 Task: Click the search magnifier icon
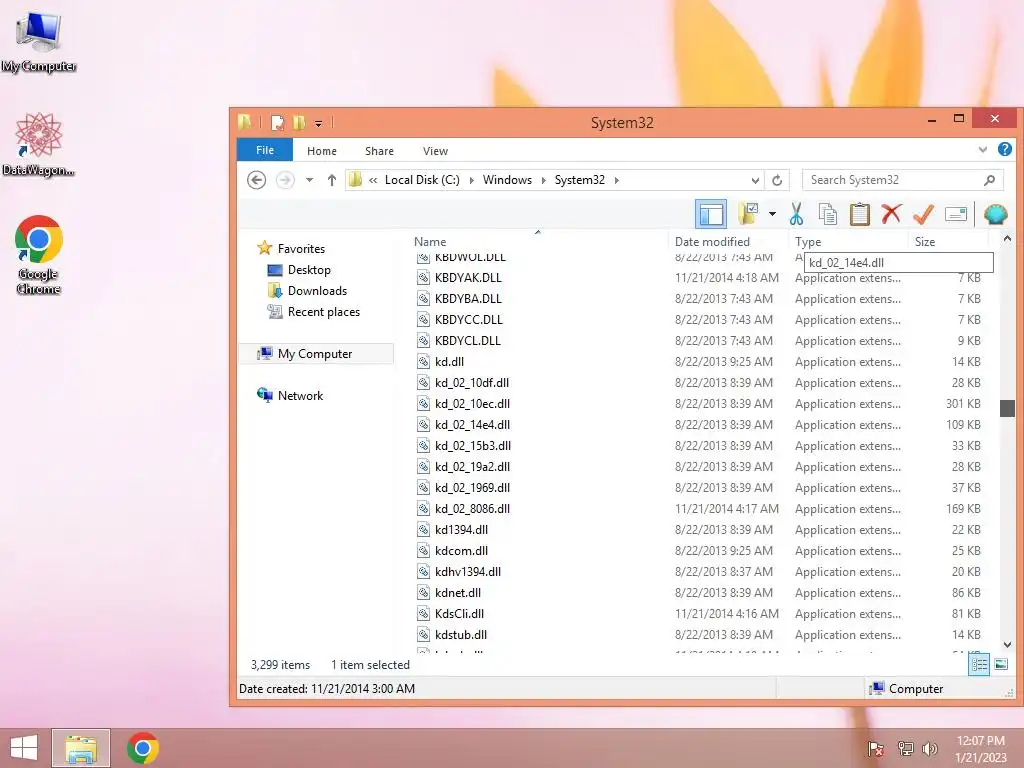[989, 180]
